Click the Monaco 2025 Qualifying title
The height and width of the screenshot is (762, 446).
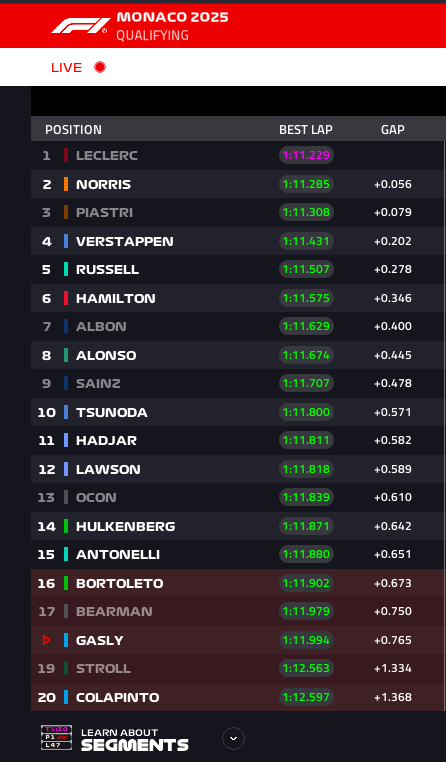[172, 26]
